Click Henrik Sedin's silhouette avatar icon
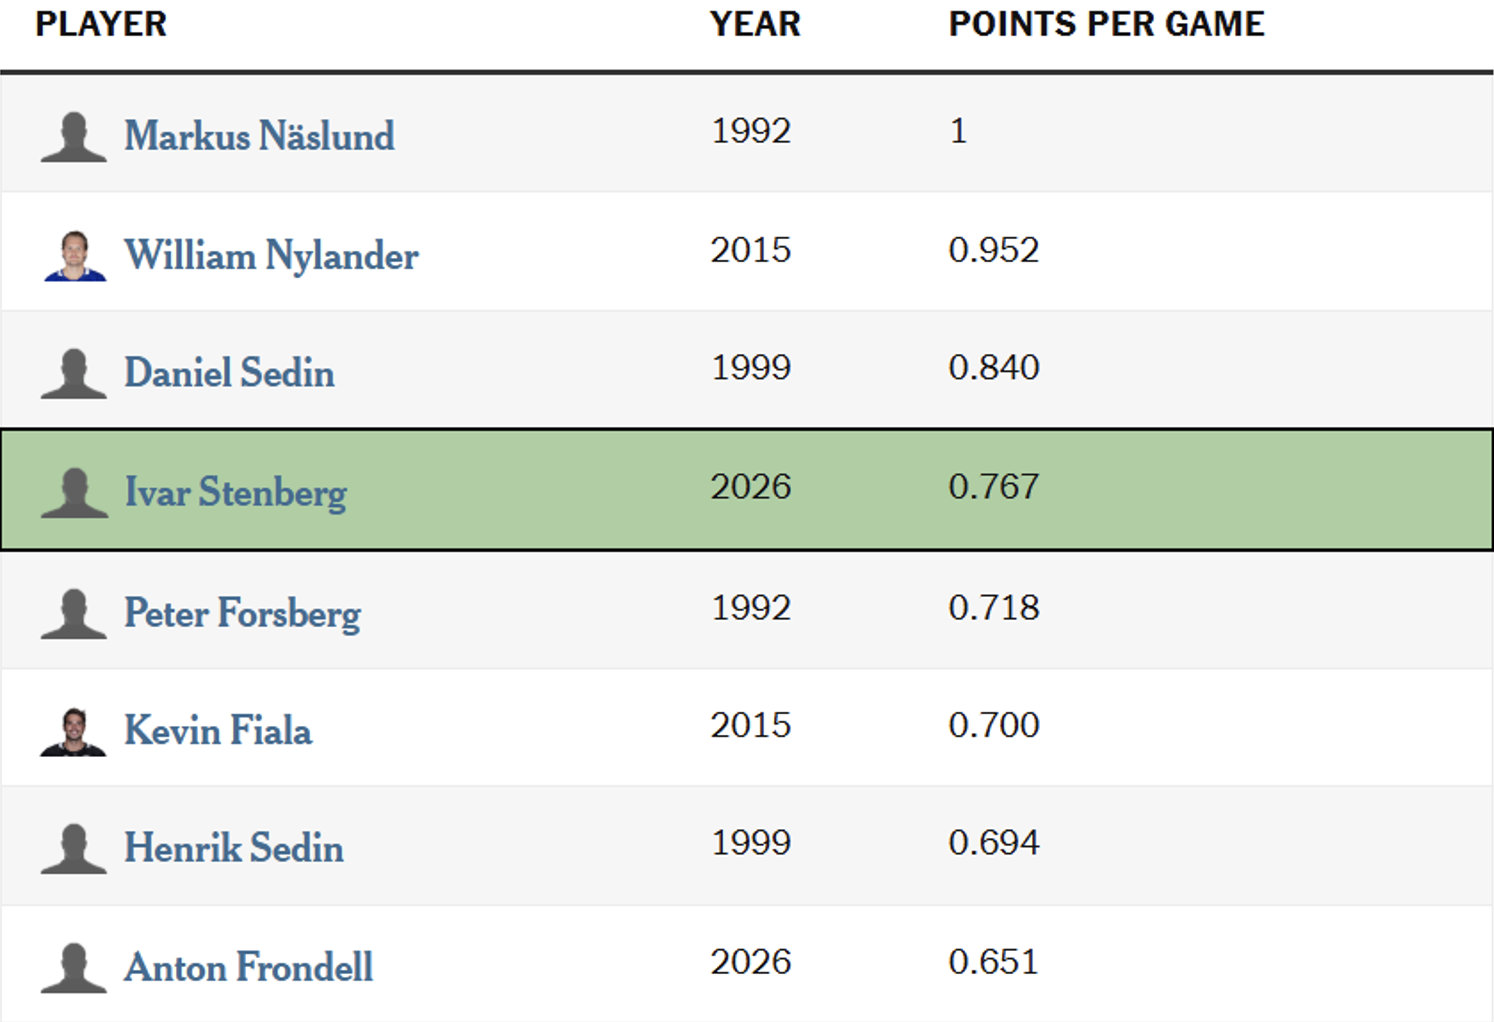The width and height of the screenshot is (1494, 1022). (74, 849)
